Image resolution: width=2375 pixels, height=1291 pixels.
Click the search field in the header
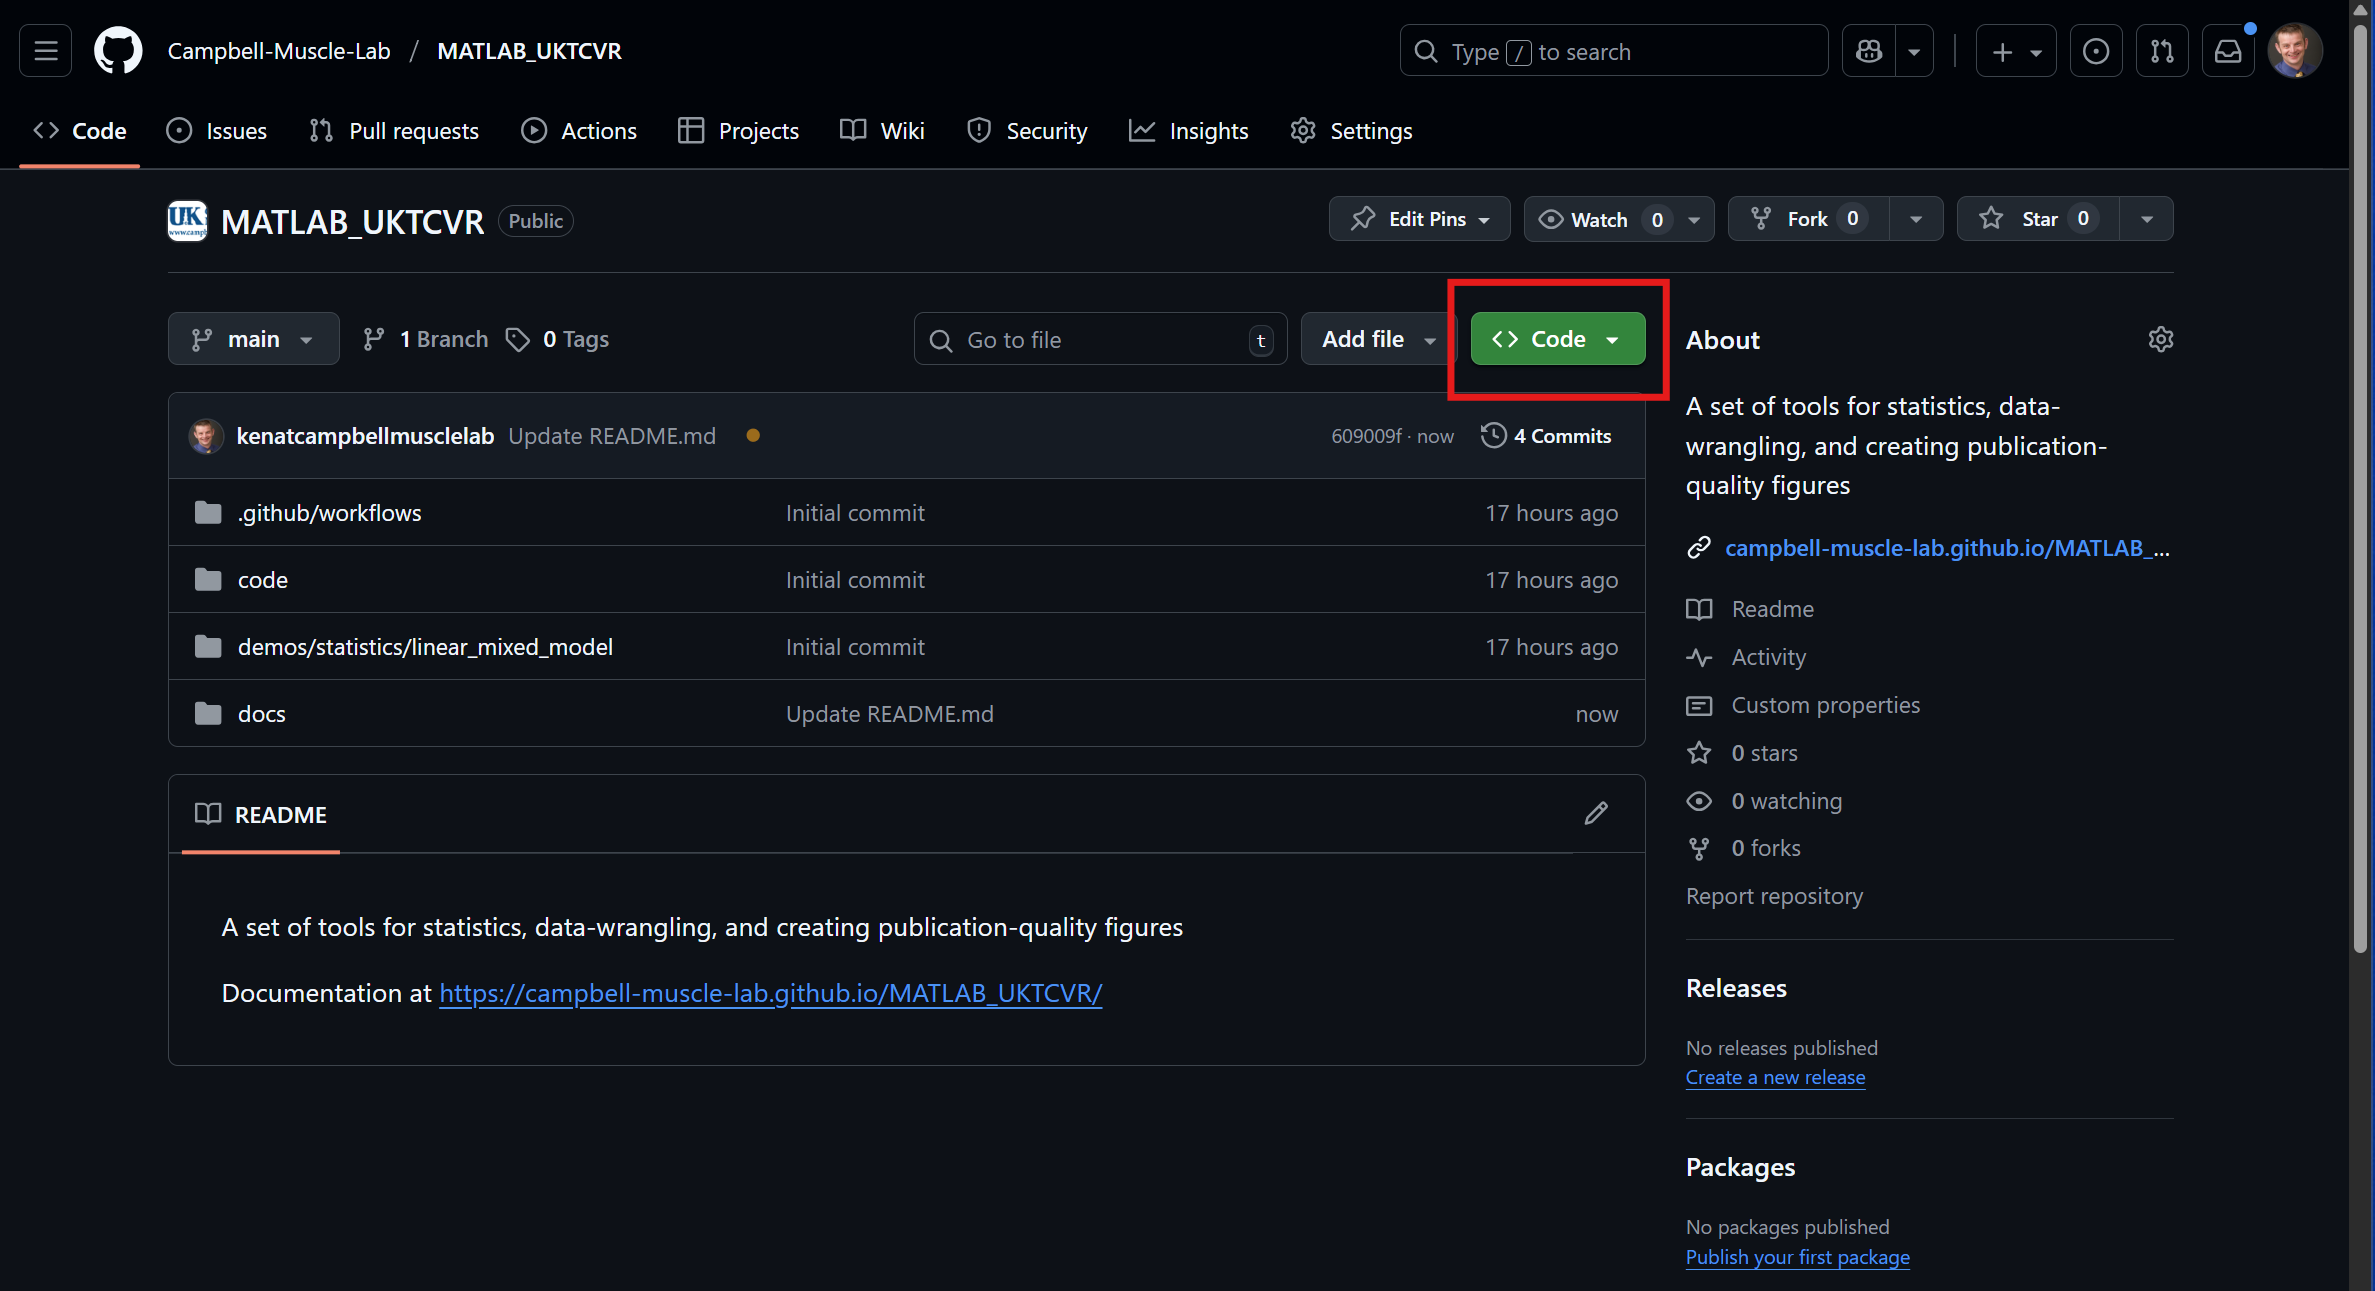[1614, 51]
